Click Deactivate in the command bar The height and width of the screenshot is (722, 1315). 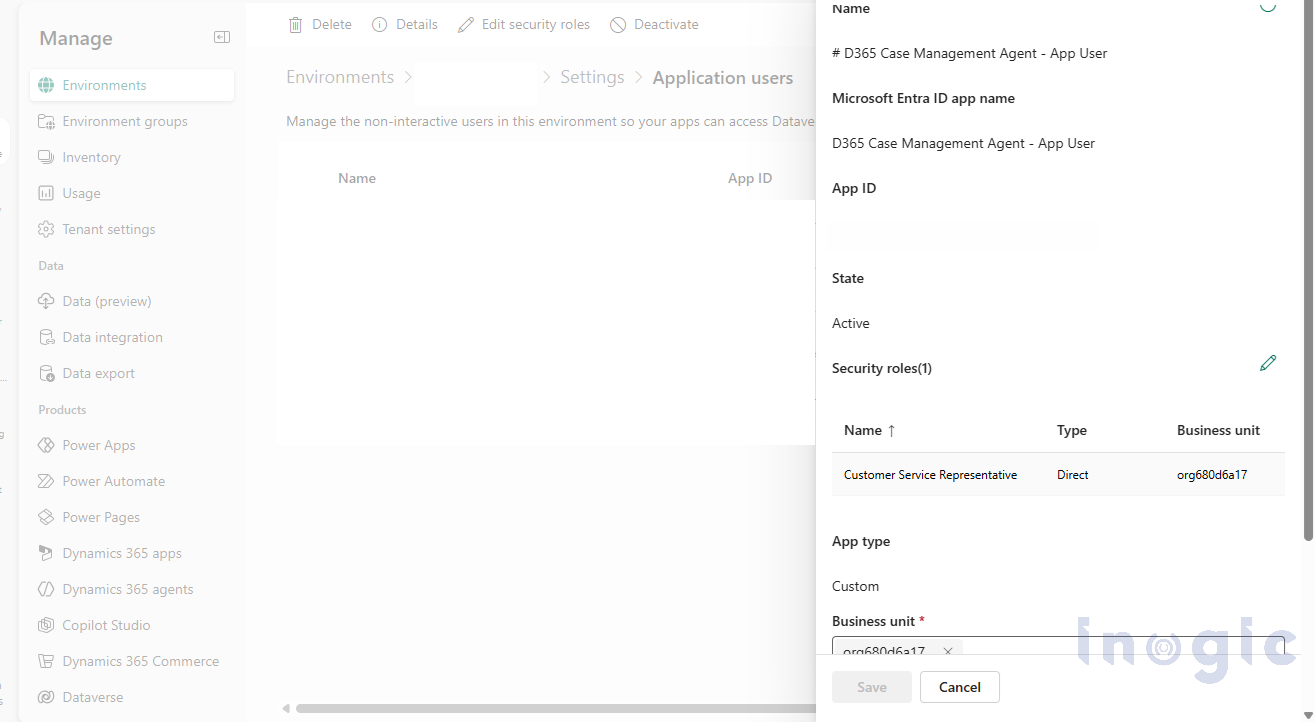pyautogui.click(x=654, y=24)
